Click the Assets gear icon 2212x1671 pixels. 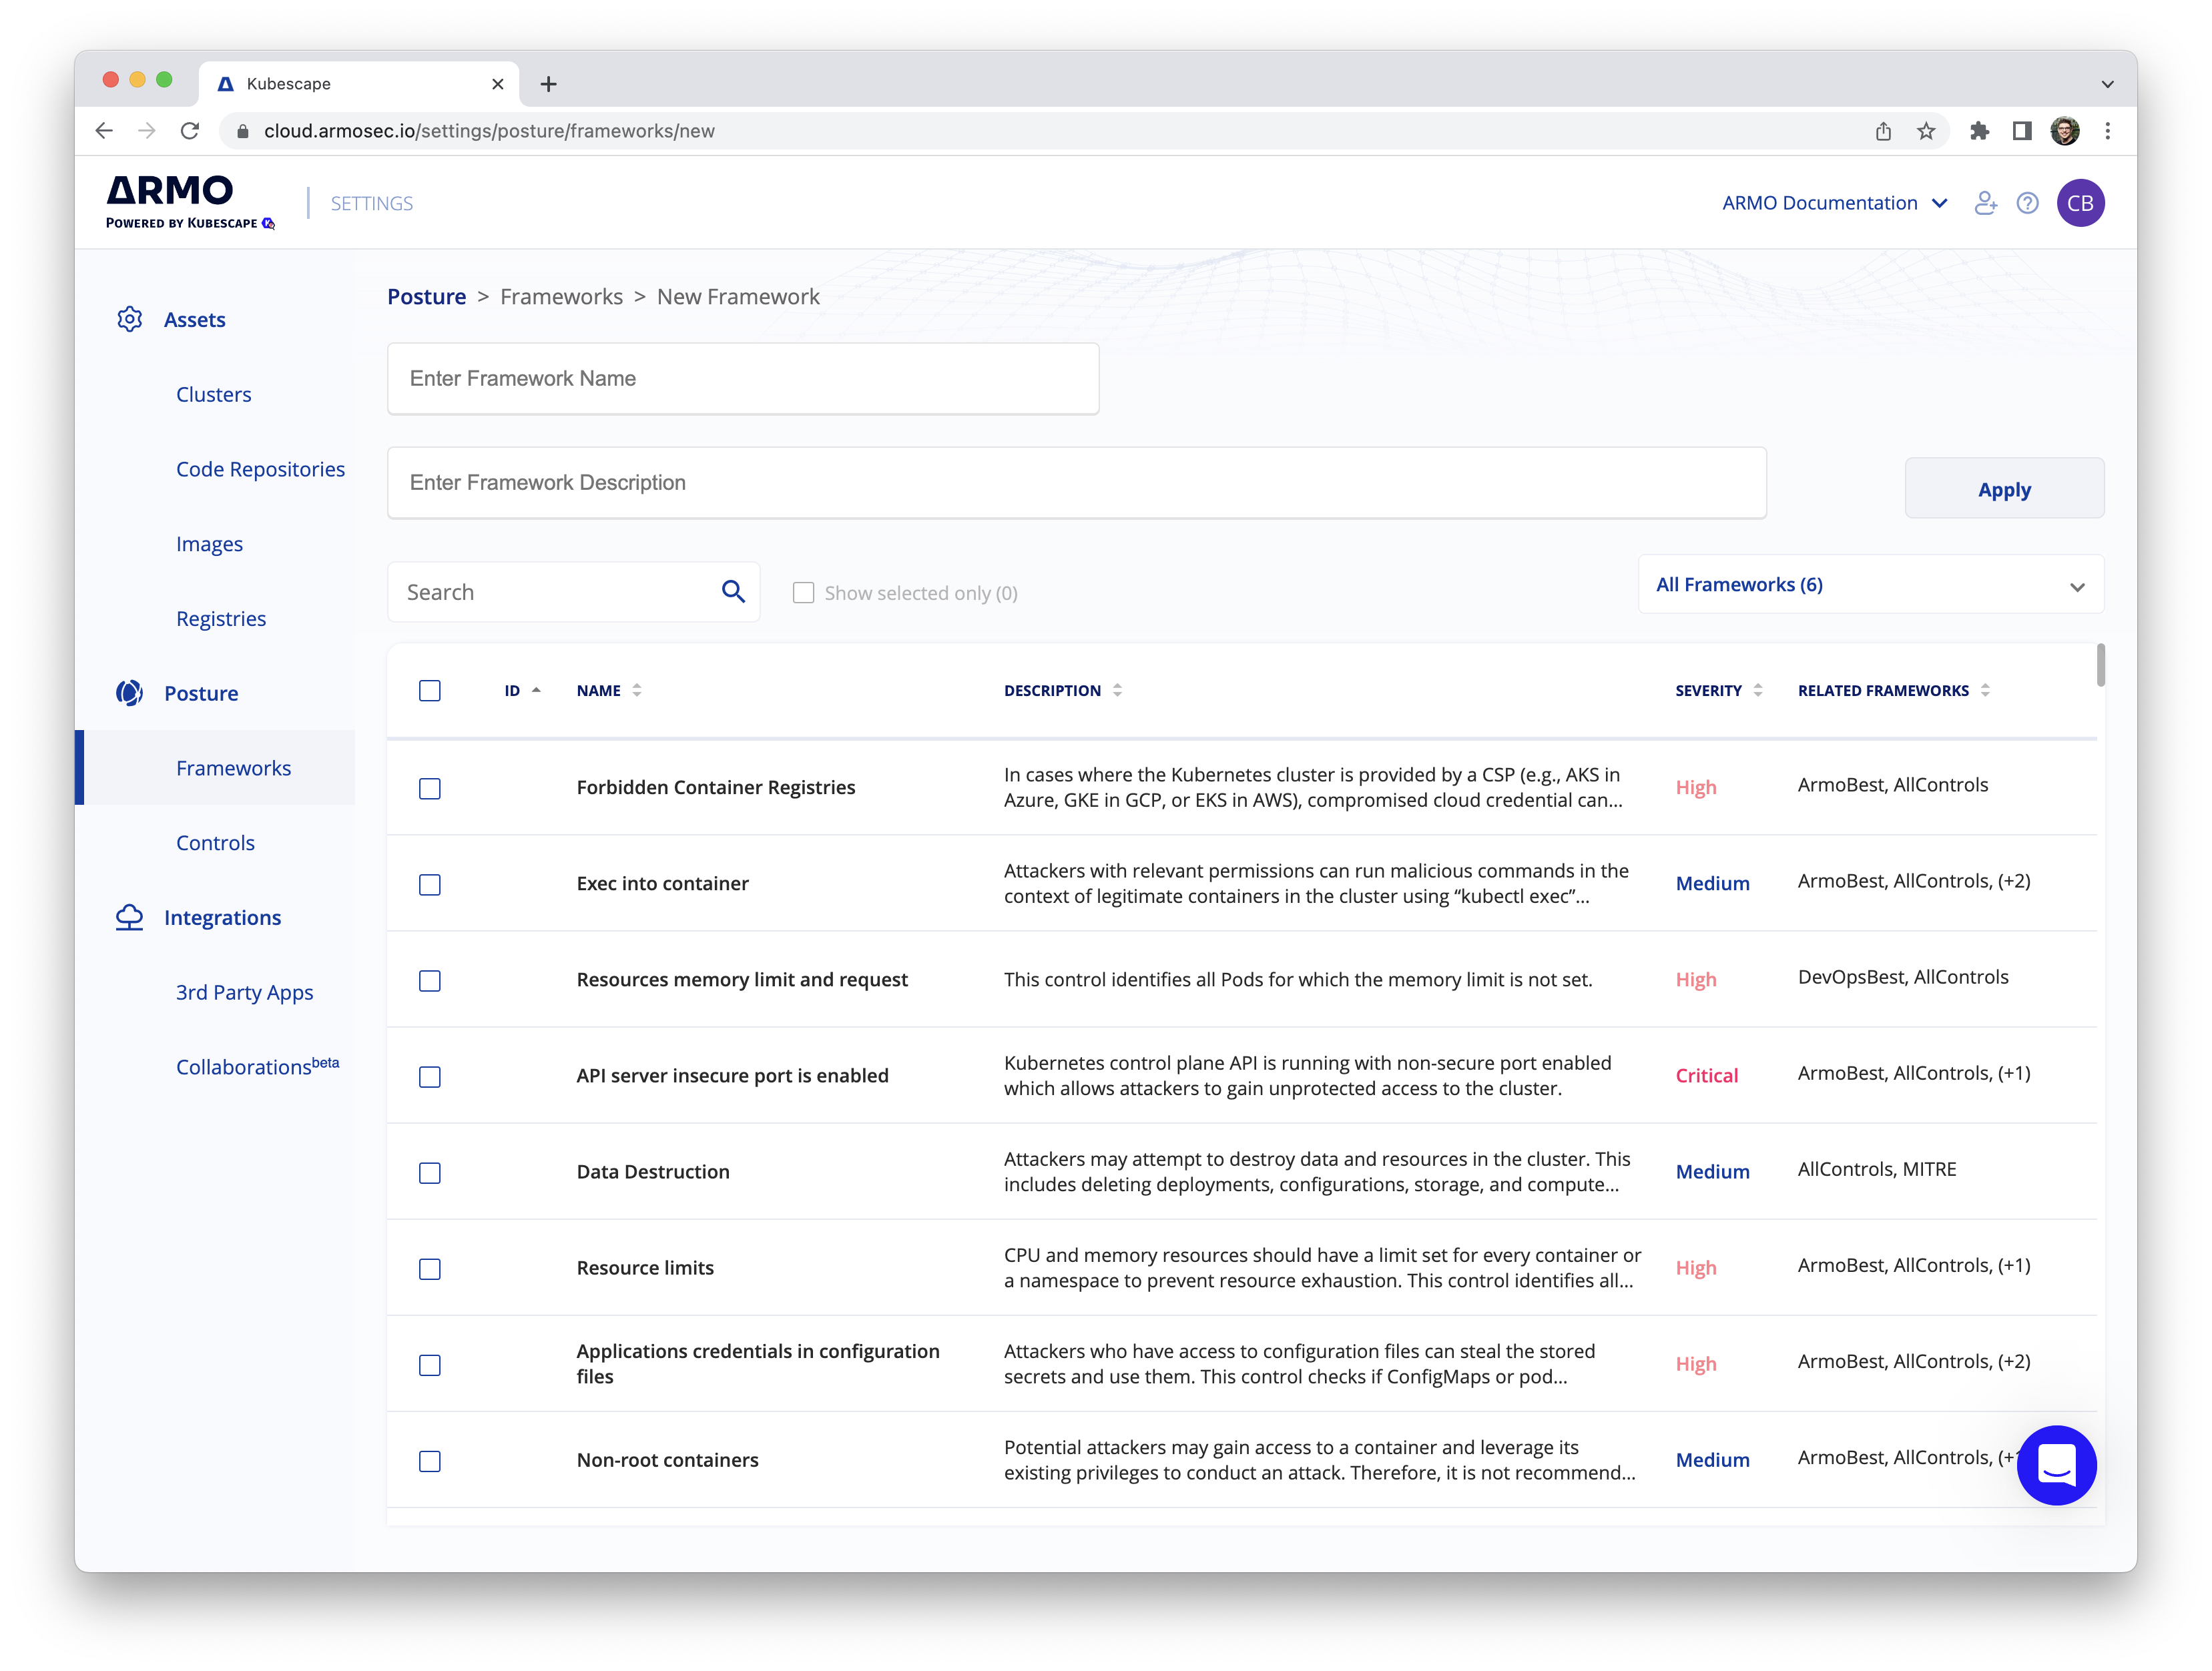[129, 319]
